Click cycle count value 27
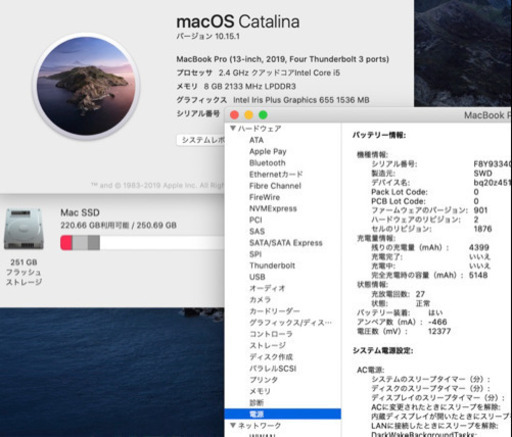This screenshot has height=437, width=512. tap(420, 294)
